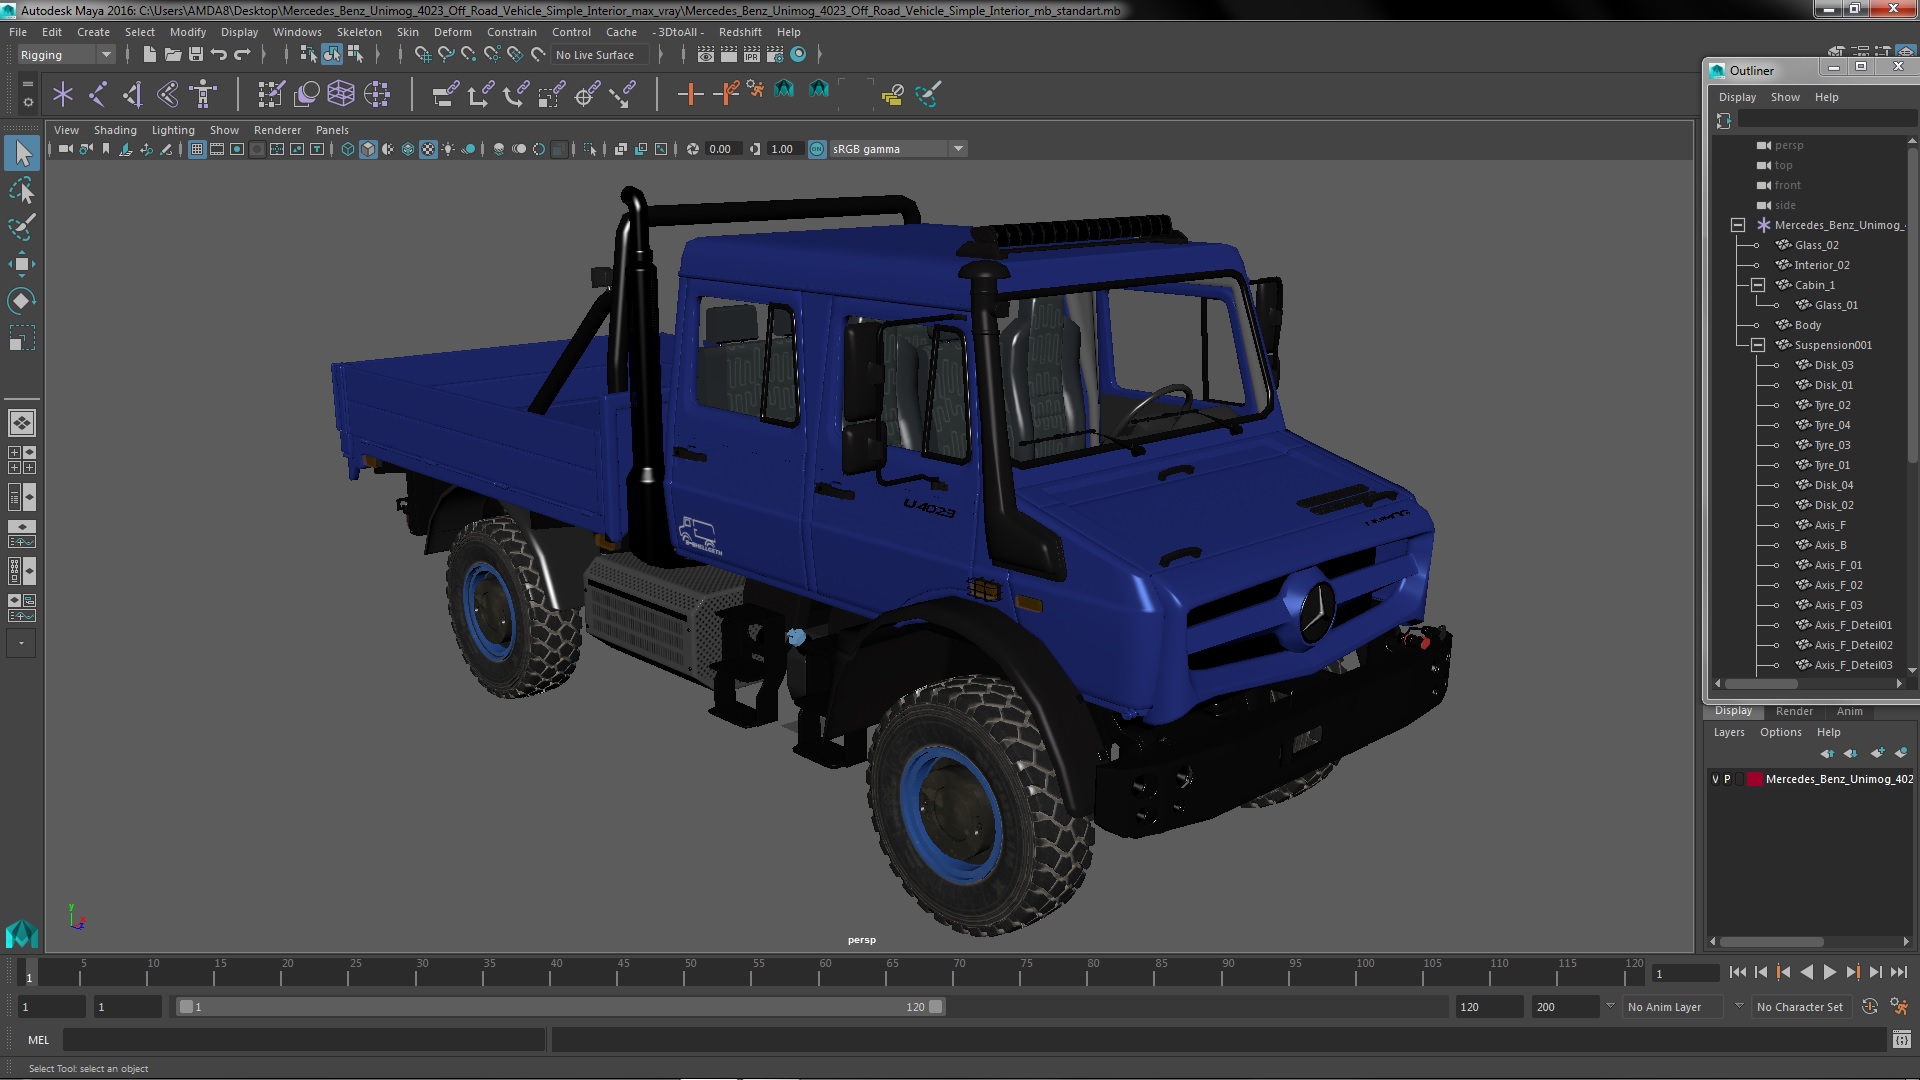Switch to the Render layer tab
Screen dimensions: 1920x1080
coord(1794,711)
